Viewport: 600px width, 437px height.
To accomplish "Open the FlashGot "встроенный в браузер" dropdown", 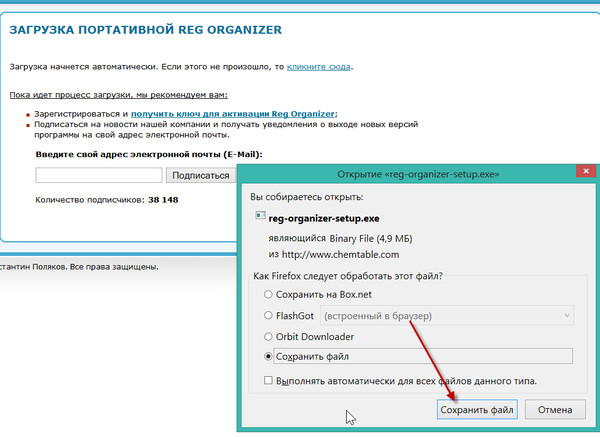I will pos(447,316).
